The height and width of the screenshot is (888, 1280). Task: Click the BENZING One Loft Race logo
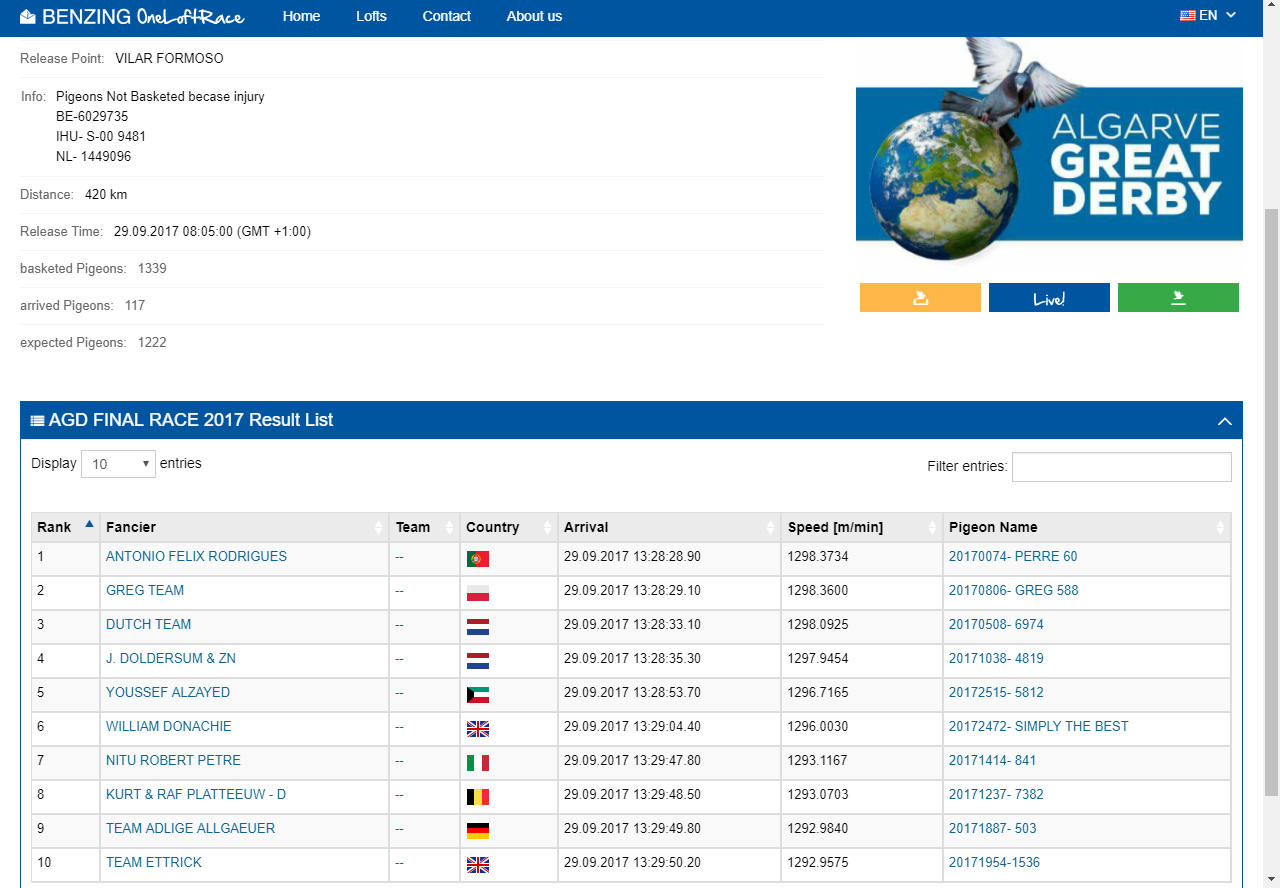tap(132, 16)
